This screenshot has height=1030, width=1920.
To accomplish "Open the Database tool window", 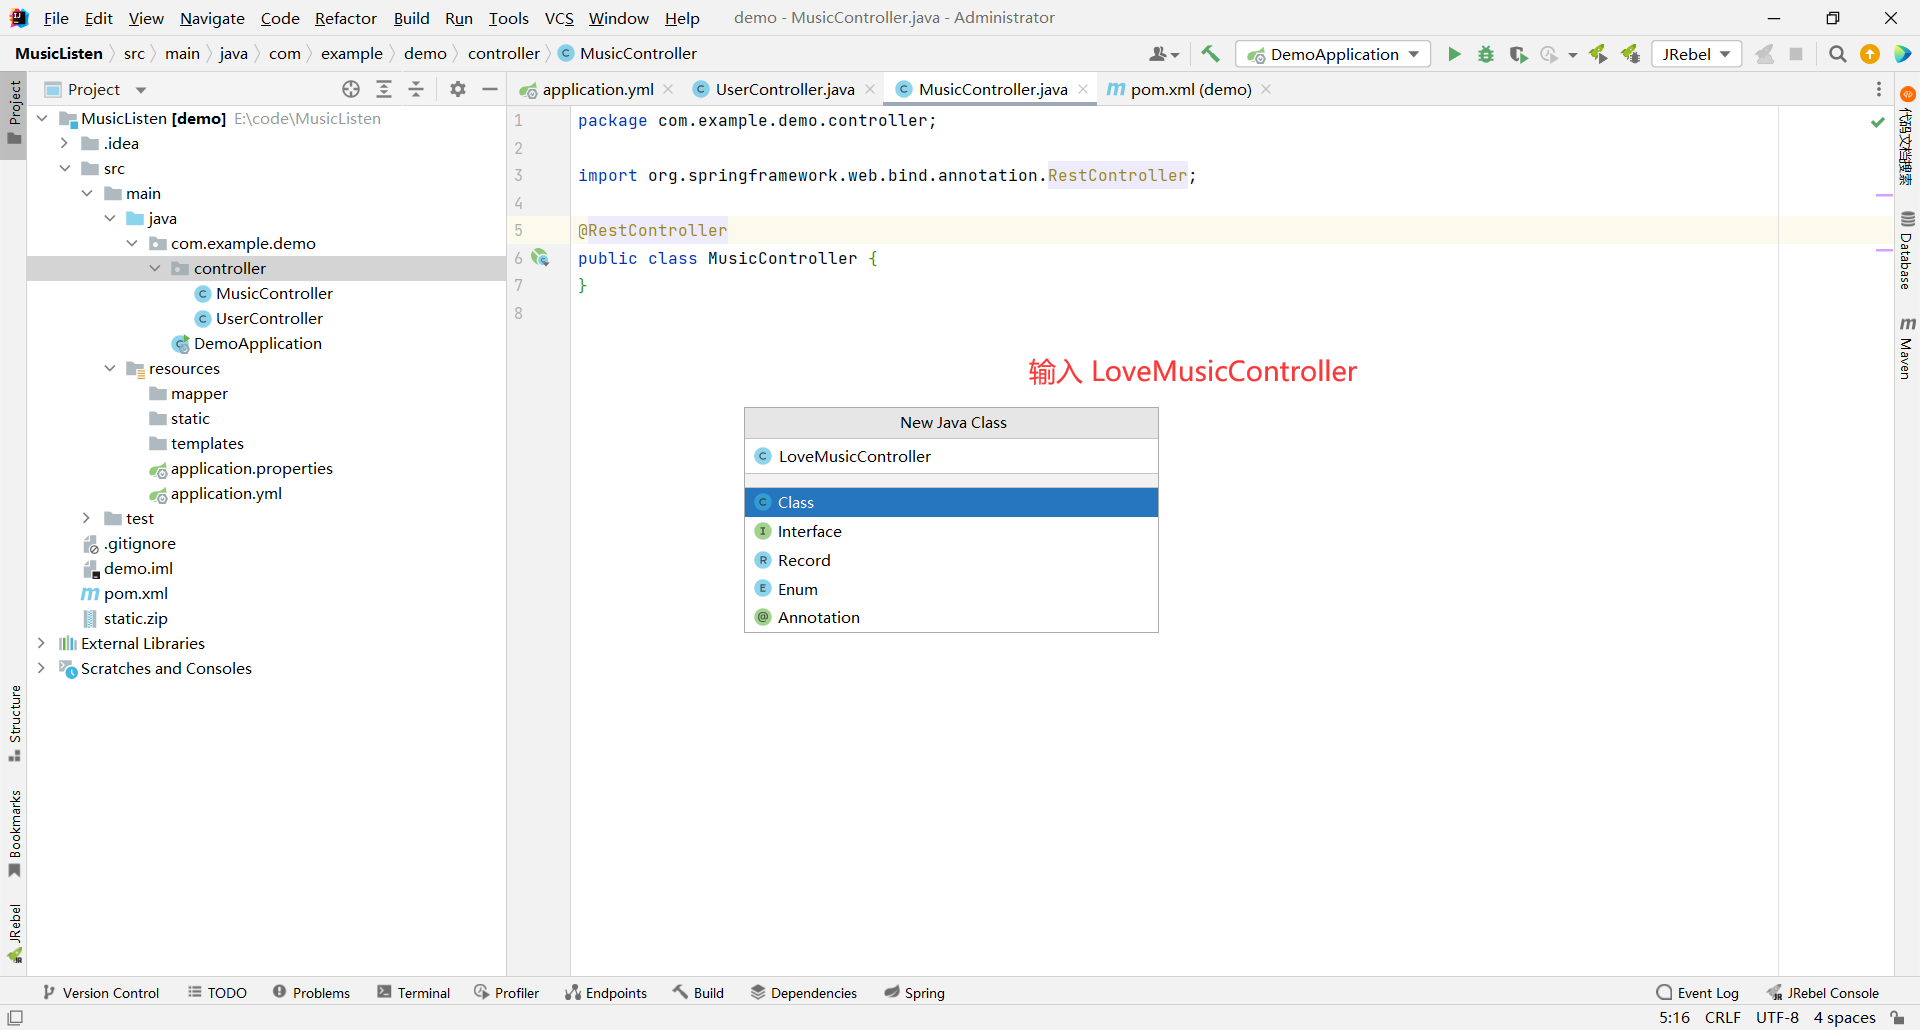I will point(1907,250).
